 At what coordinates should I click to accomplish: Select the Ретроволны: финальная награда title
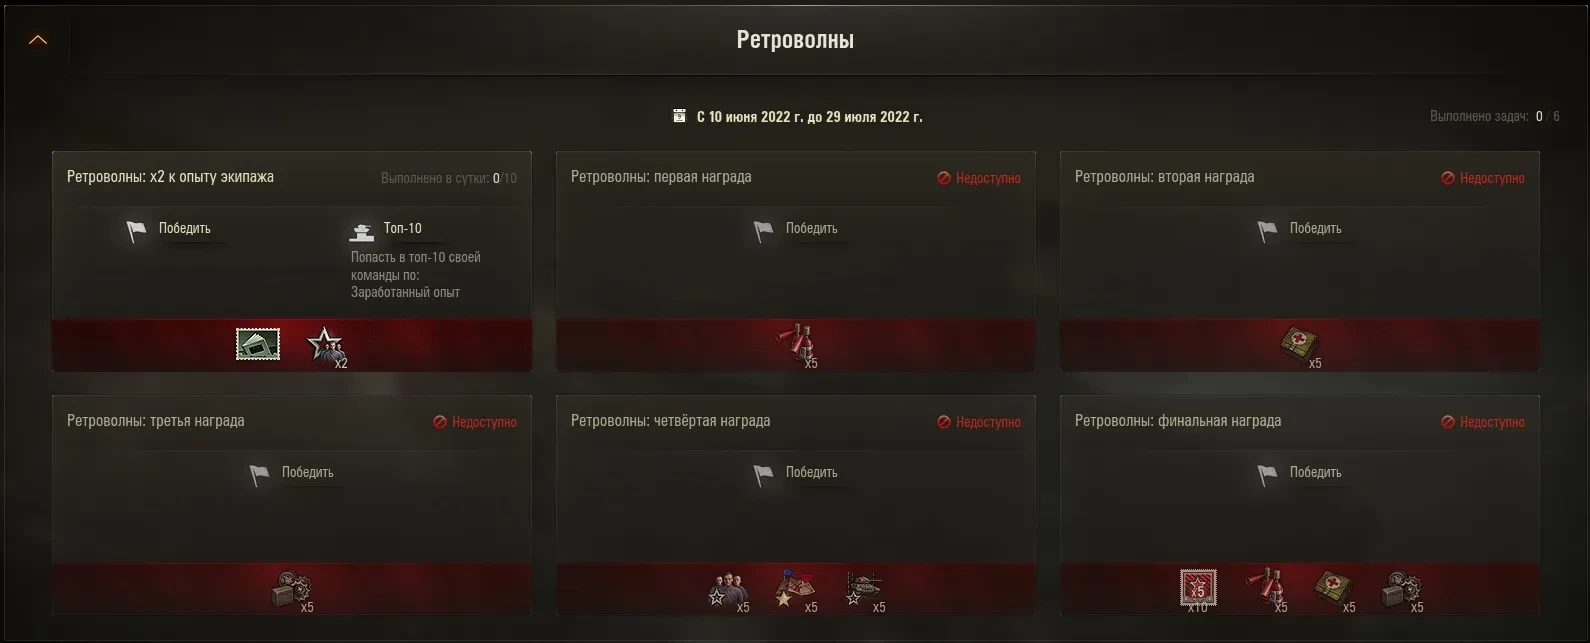pos(1178,421)
